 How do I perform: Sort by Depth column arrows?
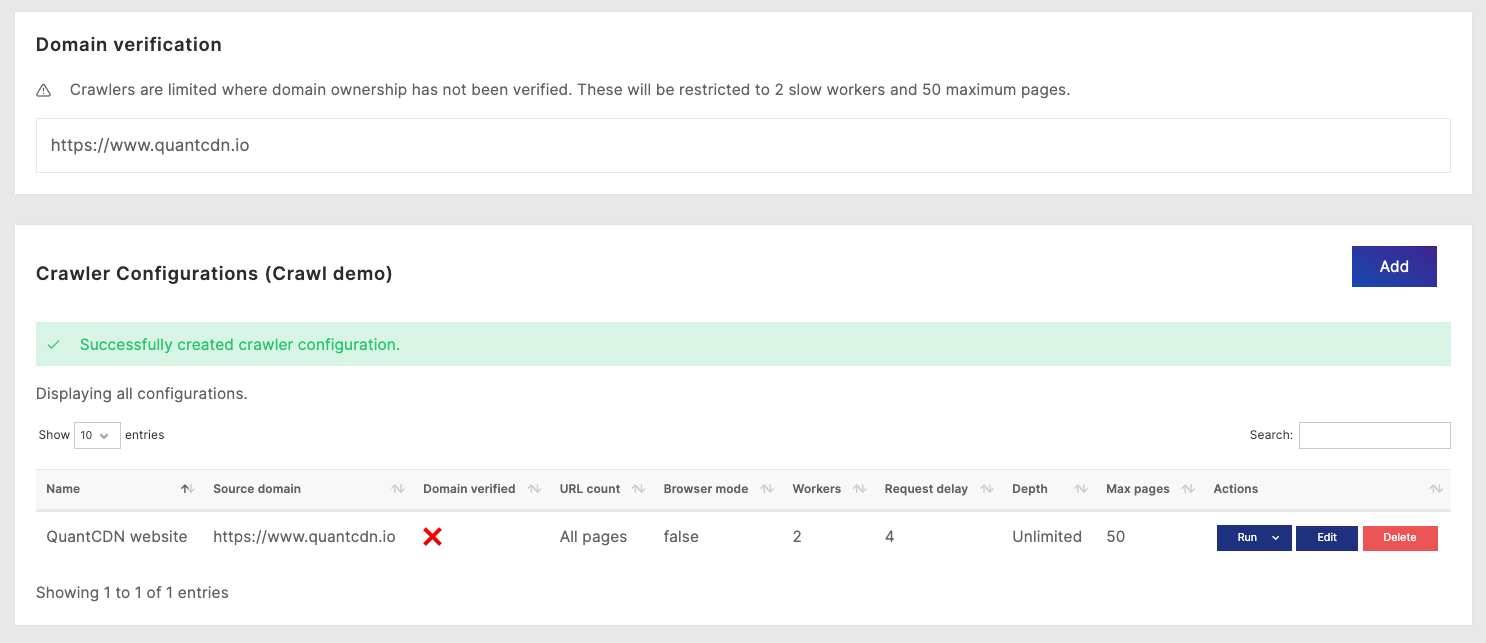pyautogui.click(x=1080, y=489)
